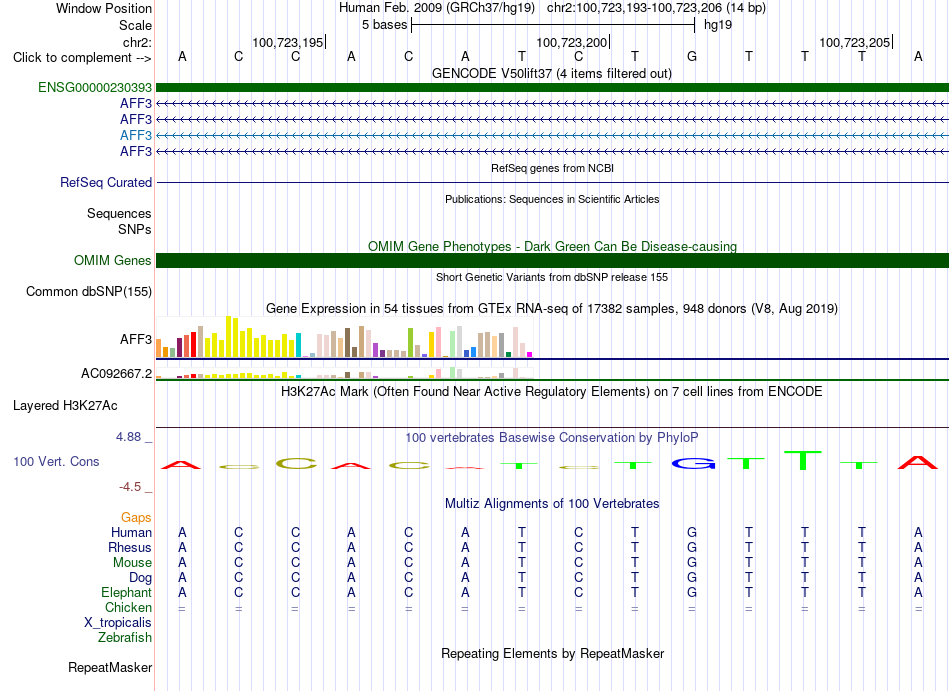The height and width of the screenshot is (691, 950).
Task: Click the 'RefSeq genes from NCBI' title
Action: [552, 168]
